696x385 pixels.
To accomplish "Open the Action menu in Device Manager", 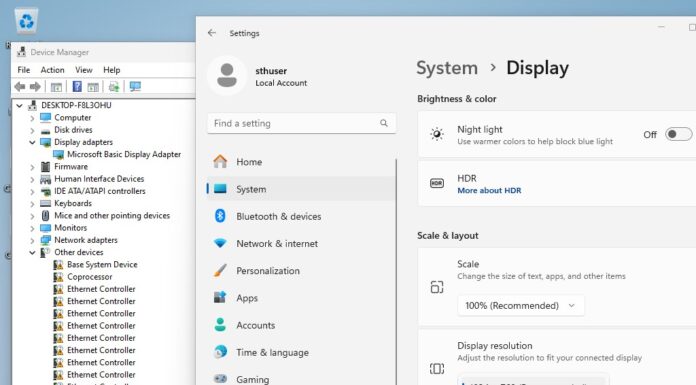I will 52,70.
